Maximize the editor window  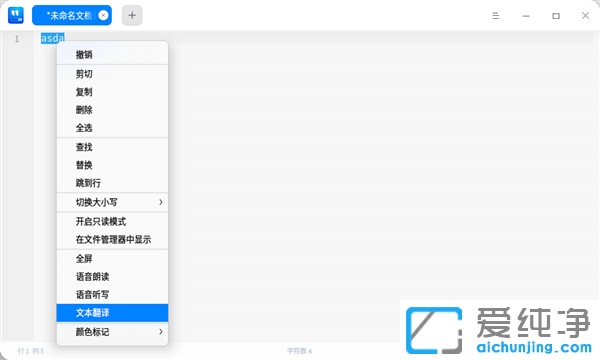point(556,16)
